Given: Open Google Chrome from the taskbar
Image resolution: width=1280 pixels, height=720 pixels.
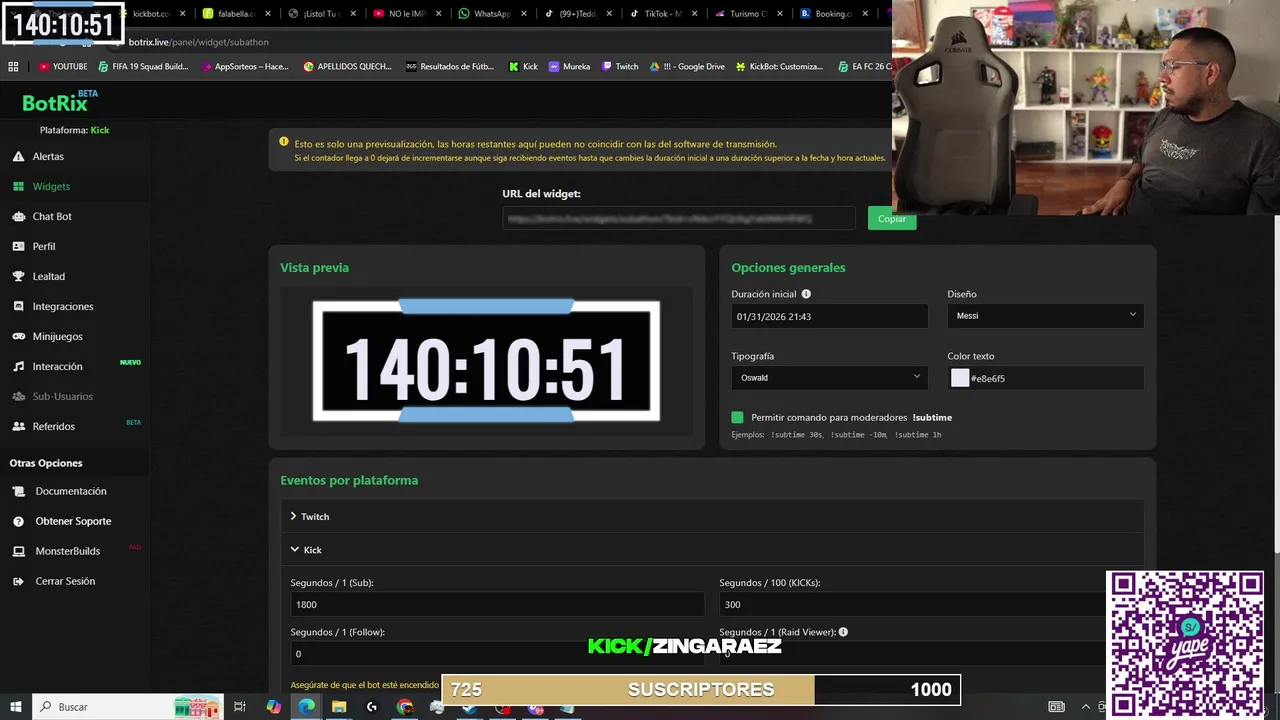Looking at the screenshot, I should pos(404,706).
